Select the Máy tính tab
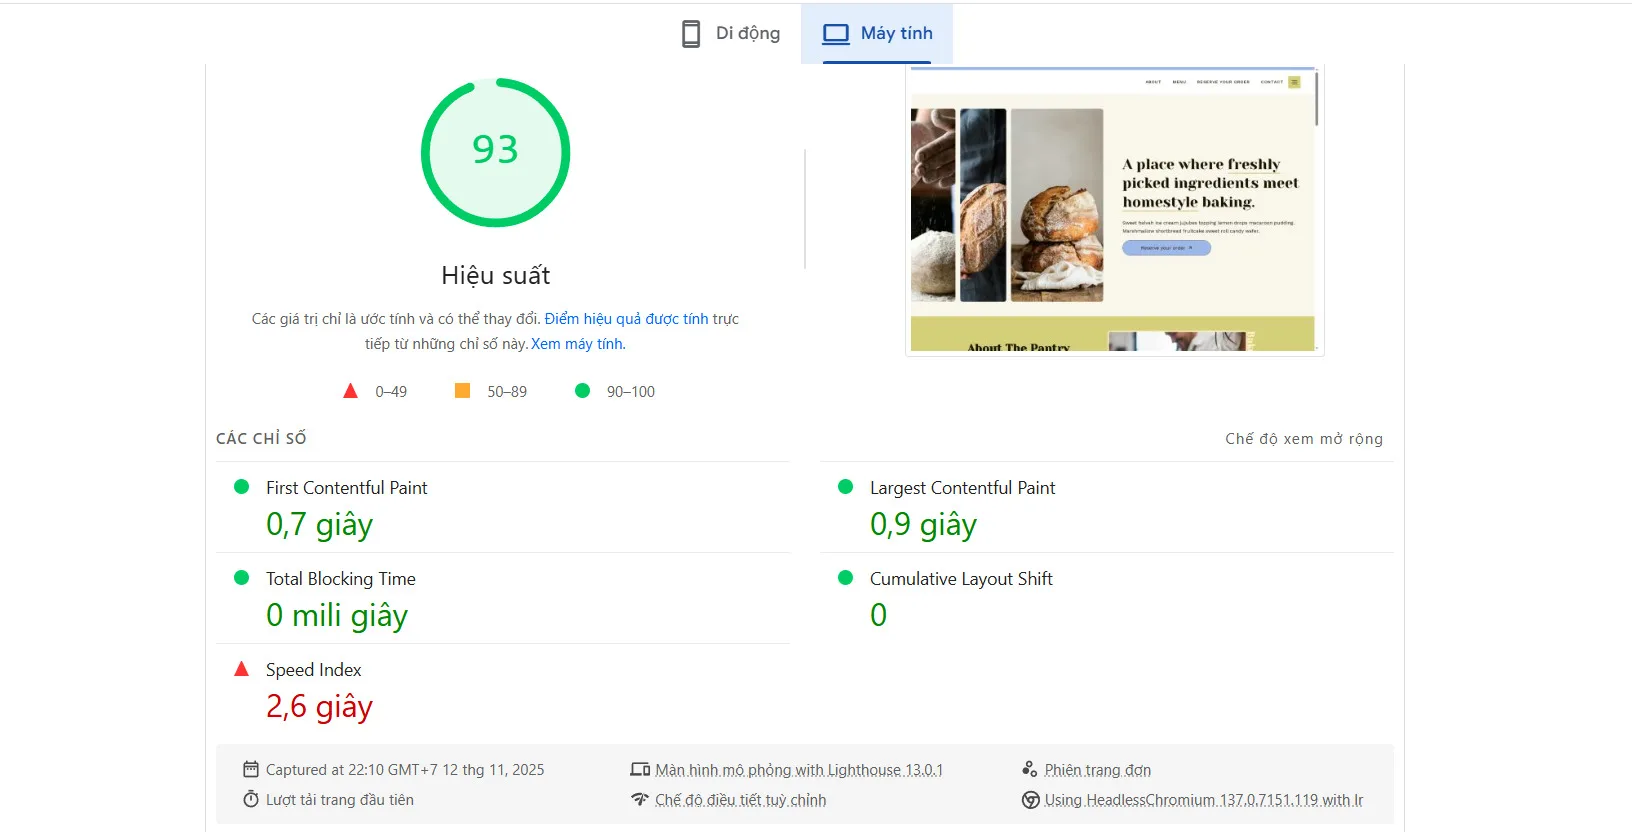Screen dimensions: 1632x832 point(877,34)
